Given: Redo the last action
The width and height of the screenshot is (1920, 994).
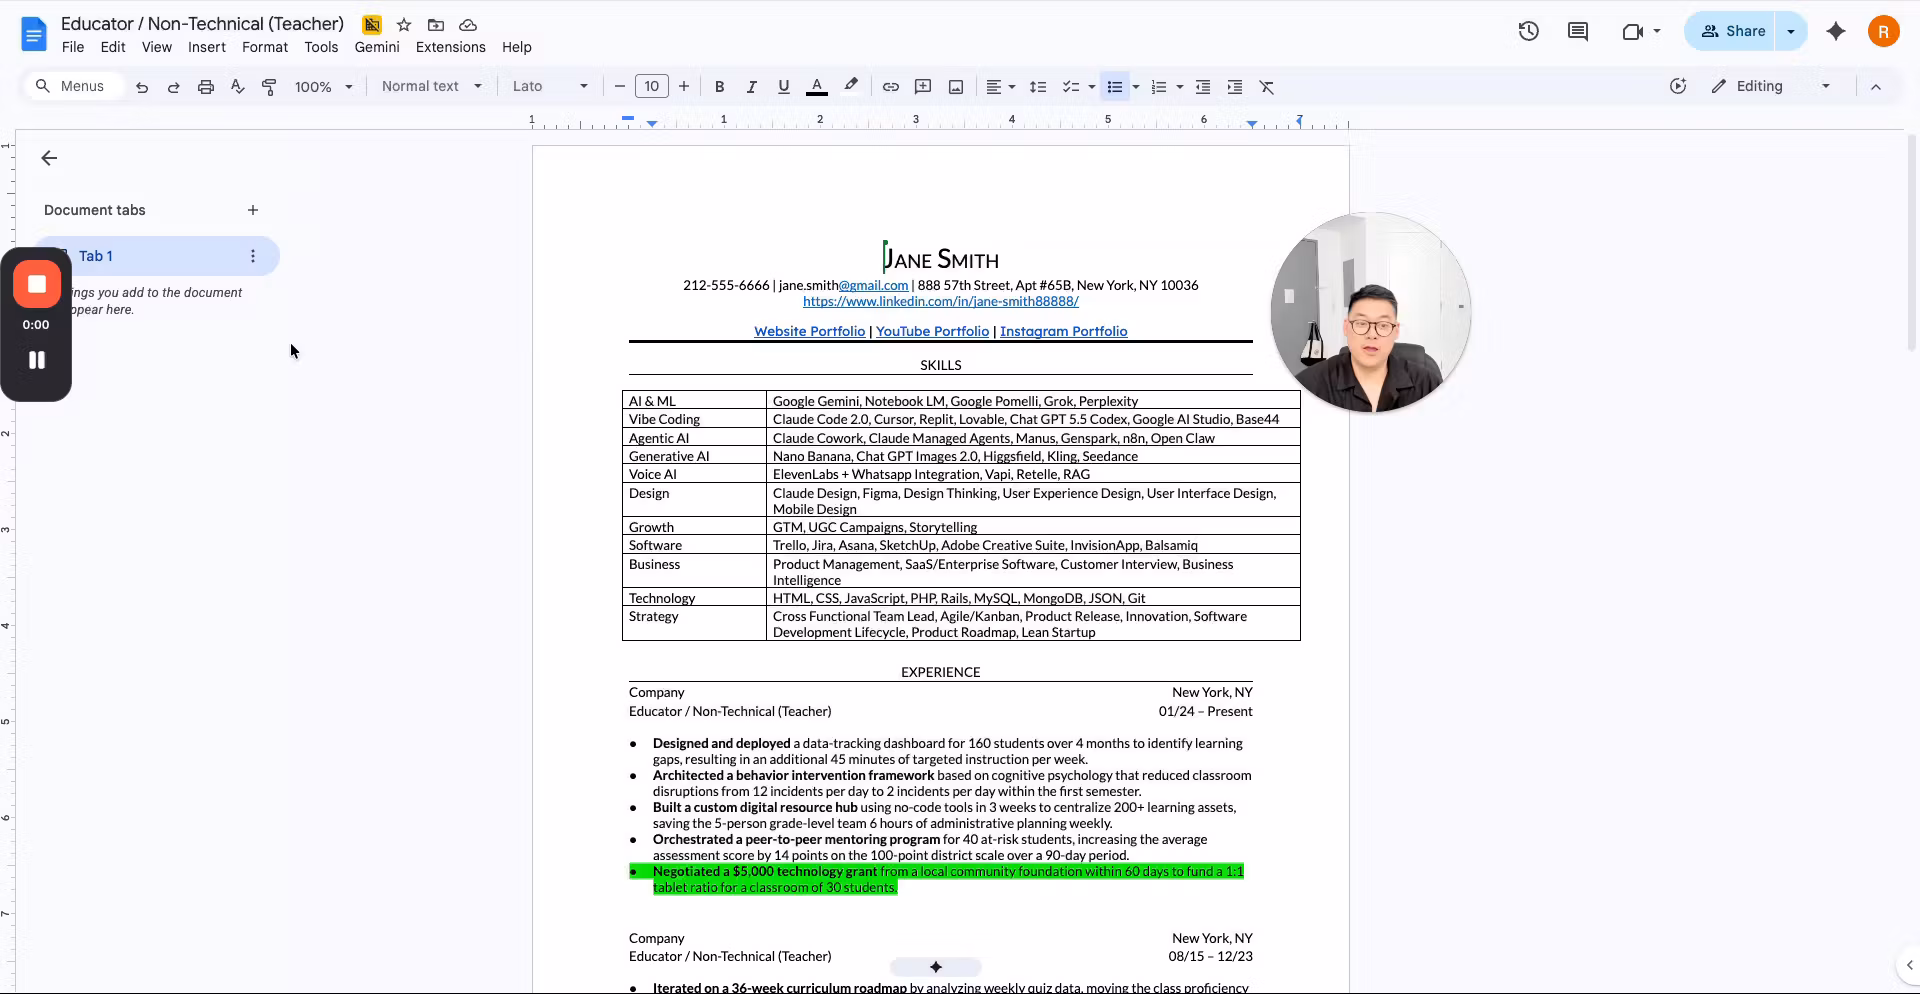Looking at the screenshot, I should click(174, 87).
